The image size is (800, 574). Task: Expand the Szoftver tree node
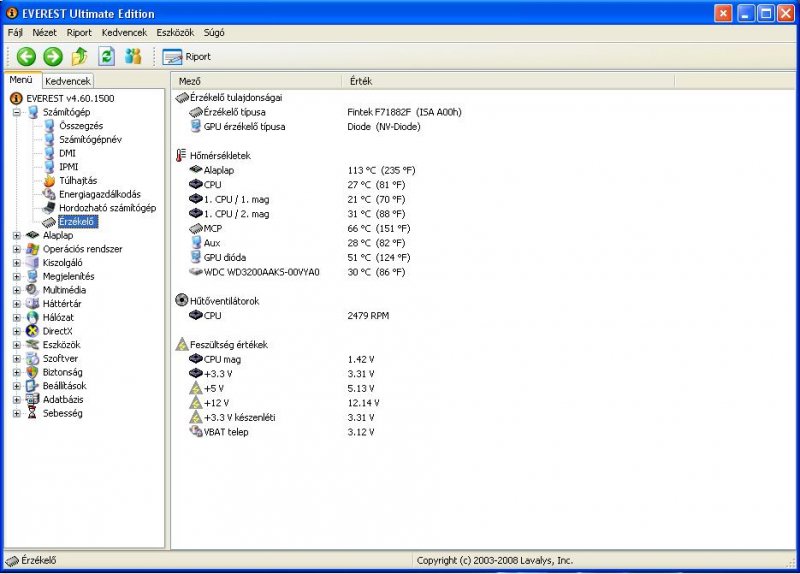17,359
